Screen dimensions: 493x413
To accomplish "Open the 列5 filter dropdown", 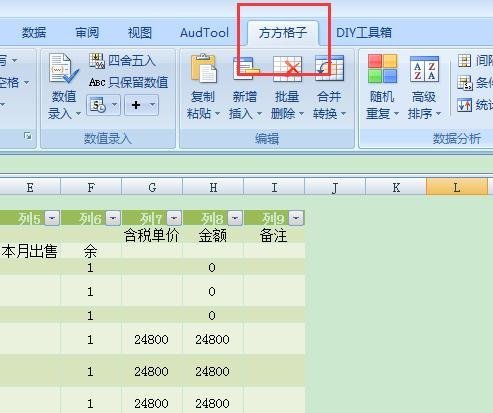I will click(x=52, y=218).
